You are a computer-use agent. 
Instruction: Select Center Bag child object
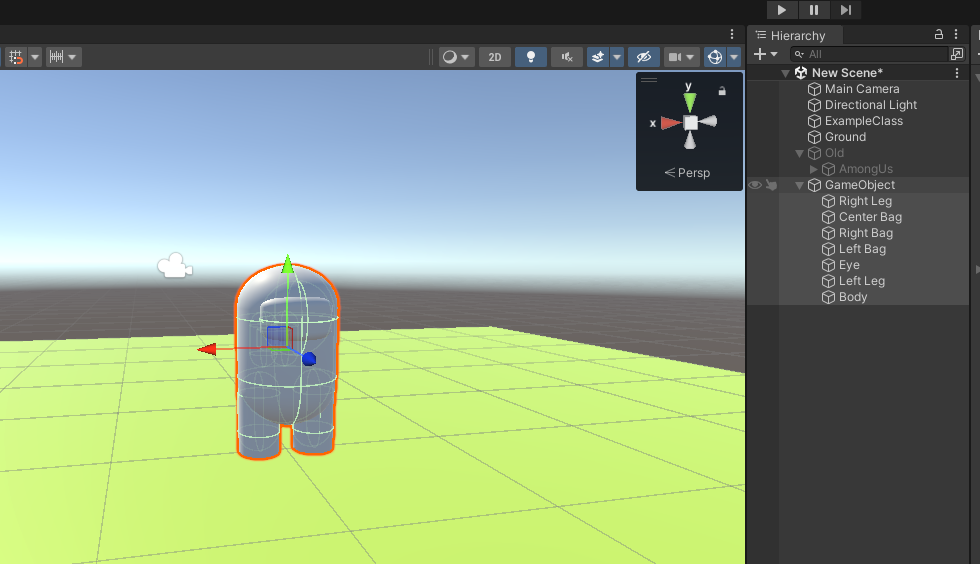point(870,217)
